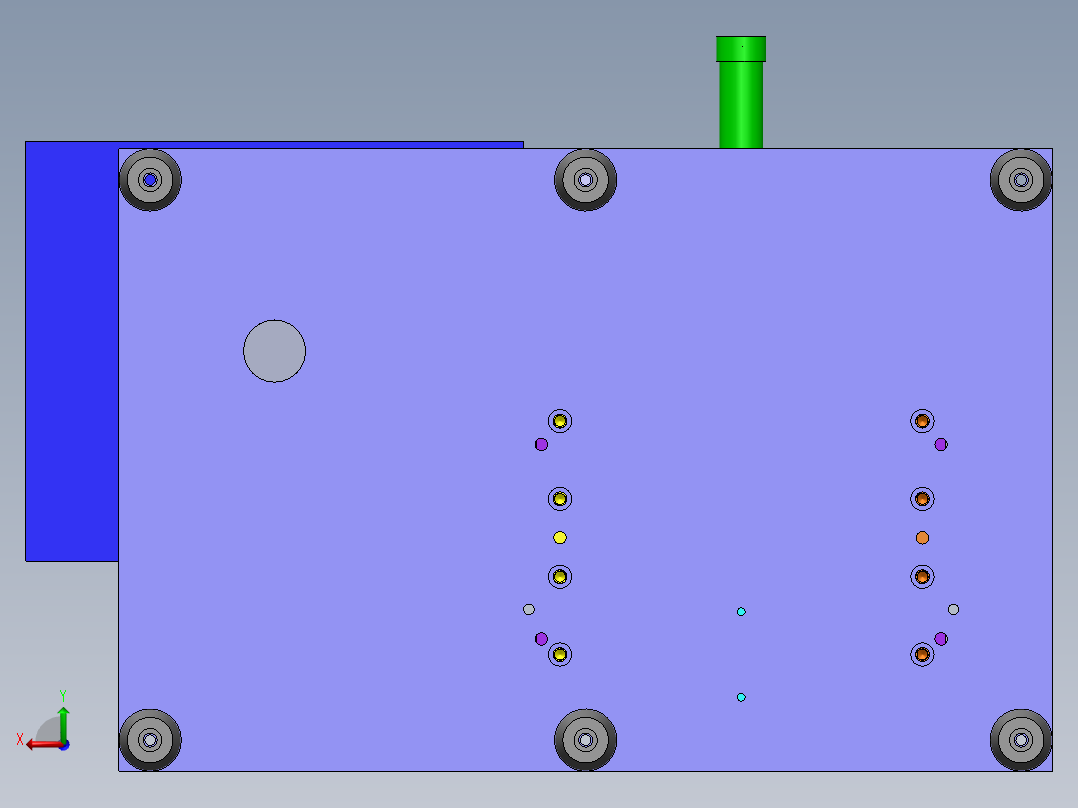This screenshot has width=1078, height=808.
Task: Click the purple dot beside the bottom yellow hole
Action: pyautogui.click(x=541, y=639)
